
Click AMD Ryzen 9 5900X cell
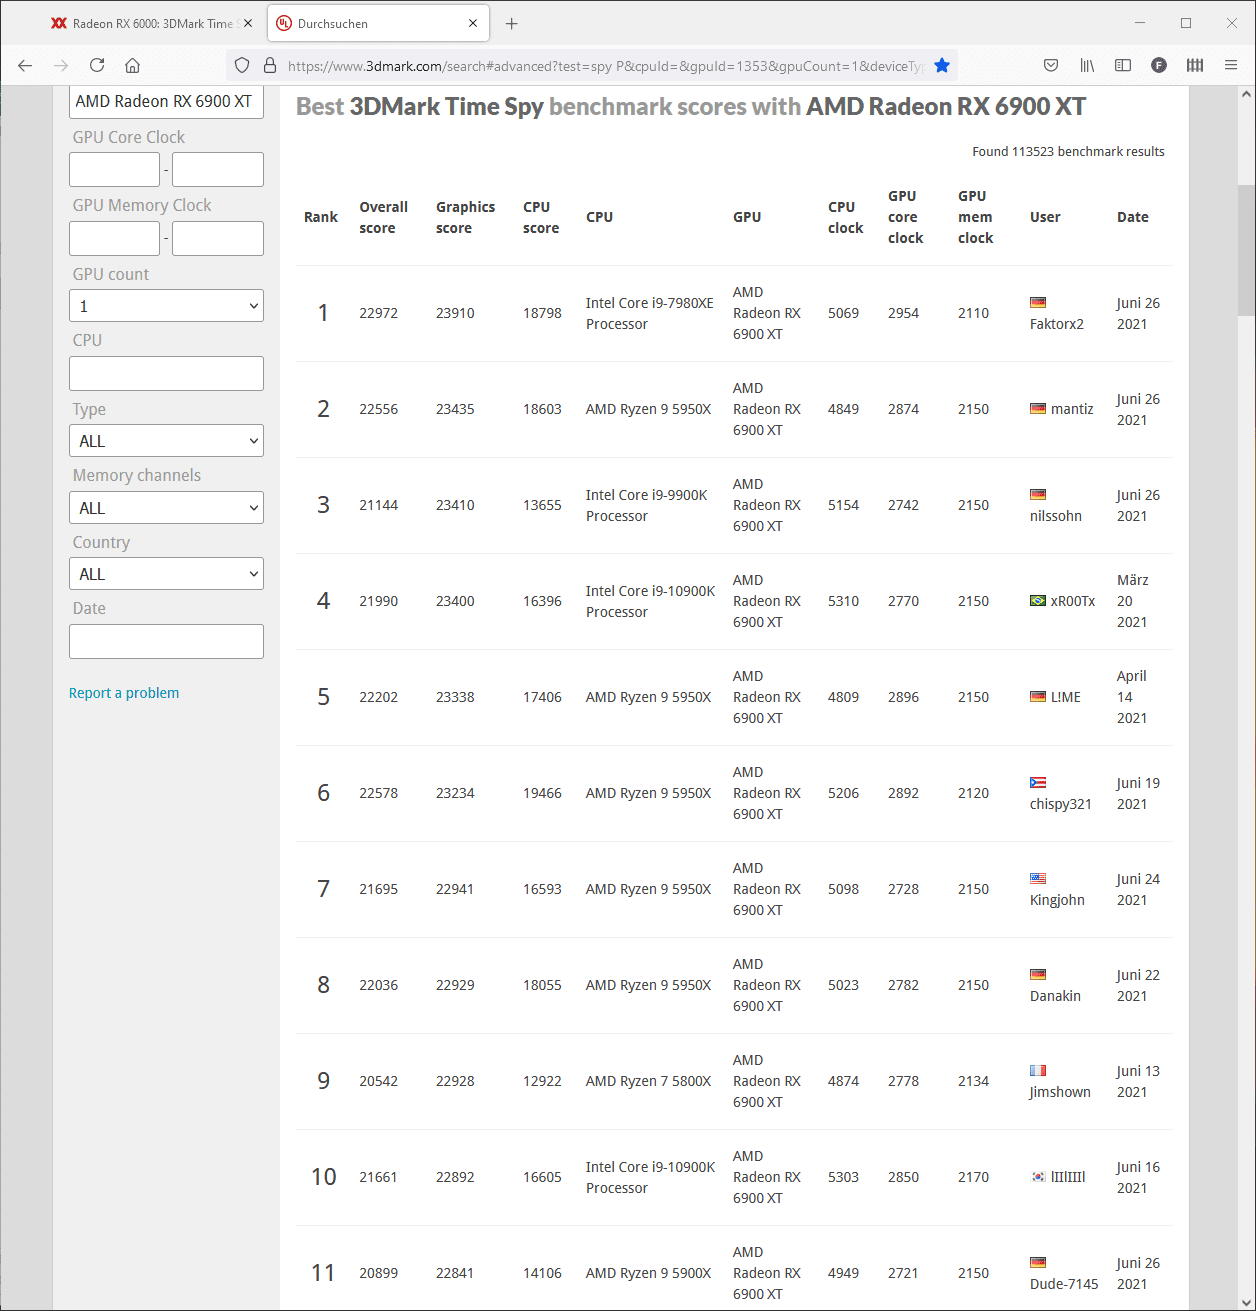pos(648,1273)
